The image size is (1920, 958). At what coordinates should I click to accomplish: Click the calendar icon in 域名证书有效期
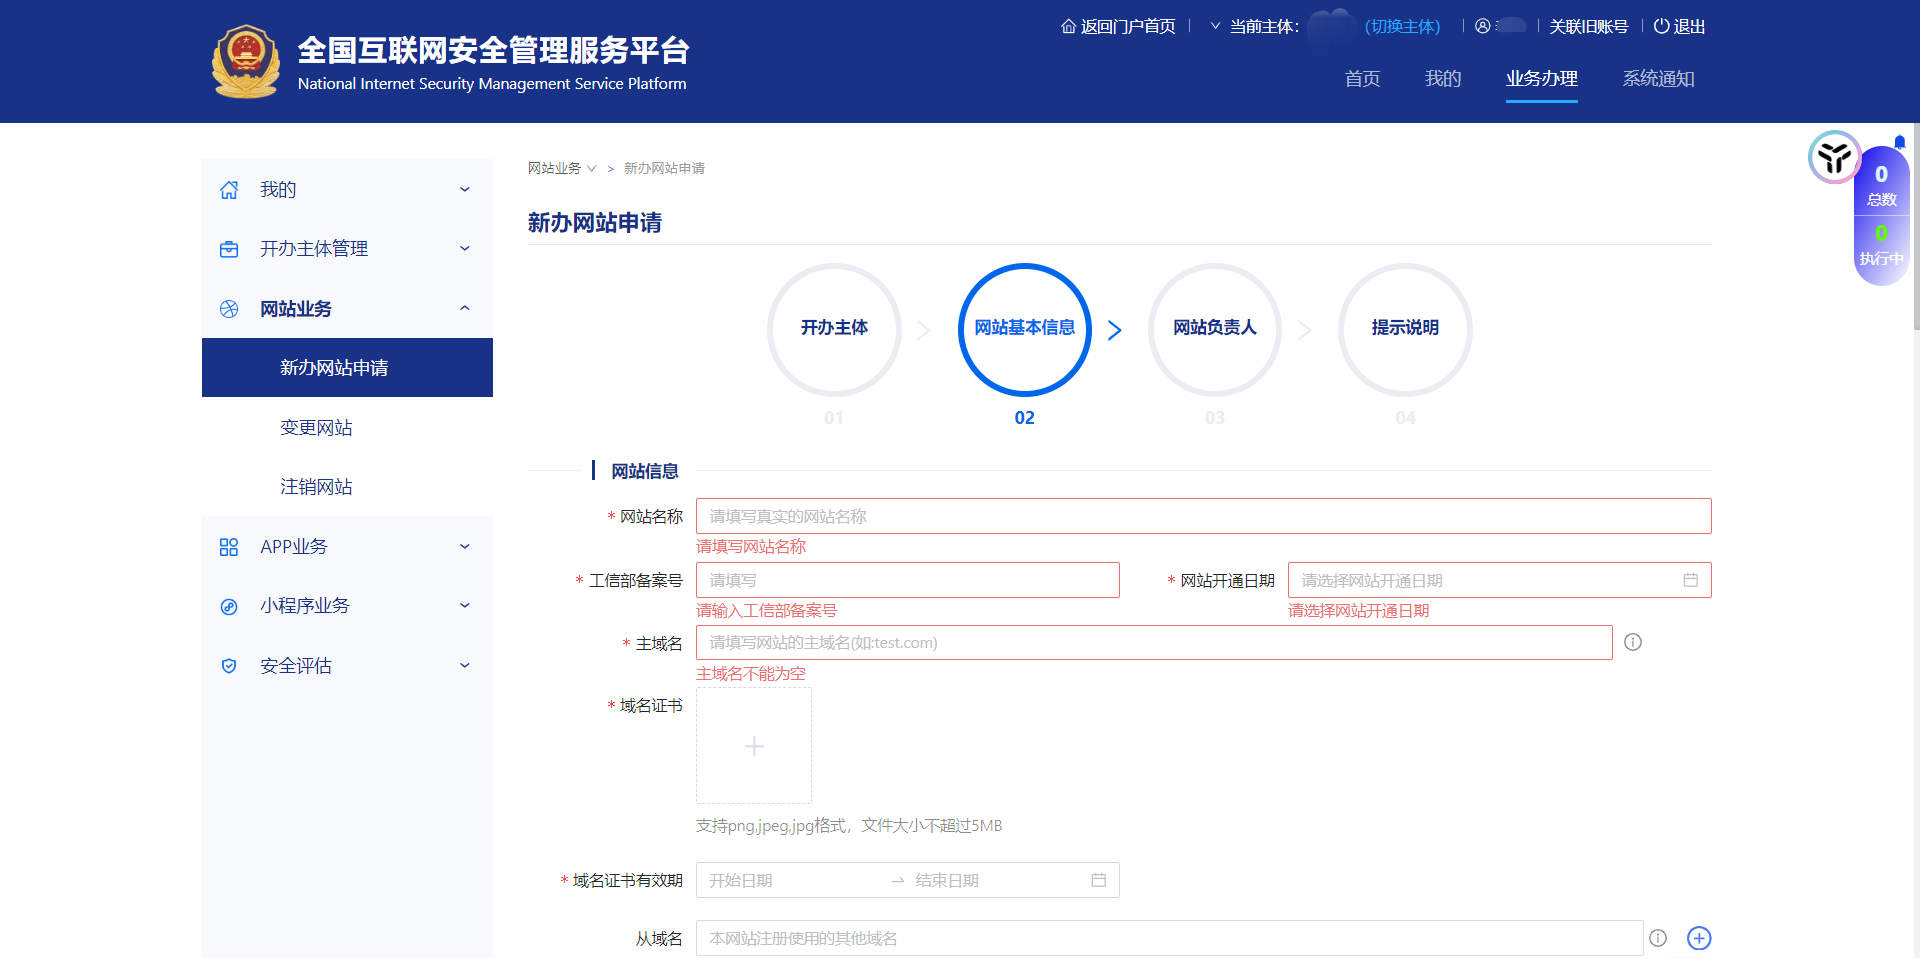pyautogui.click(x=1098, y=879)
